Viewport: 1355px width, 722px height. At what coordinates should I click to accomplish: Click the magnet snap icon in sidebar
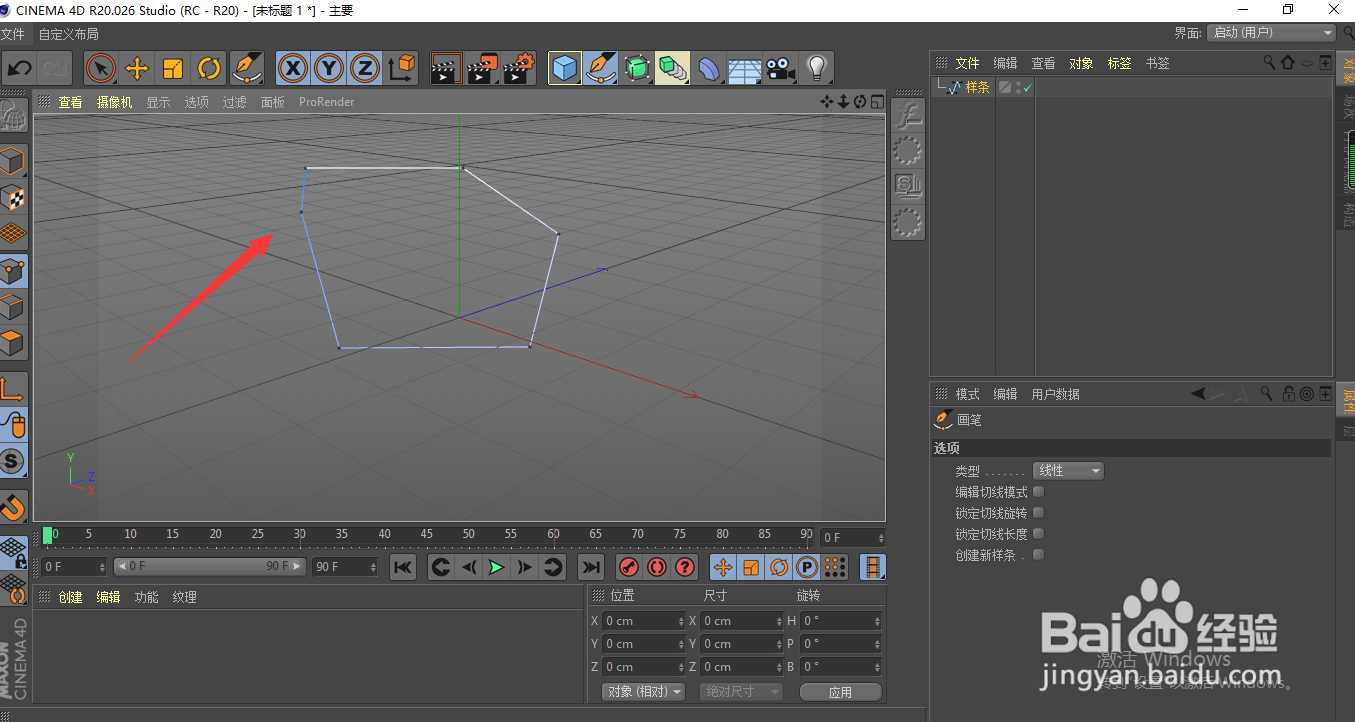click(x=13, y=508)
